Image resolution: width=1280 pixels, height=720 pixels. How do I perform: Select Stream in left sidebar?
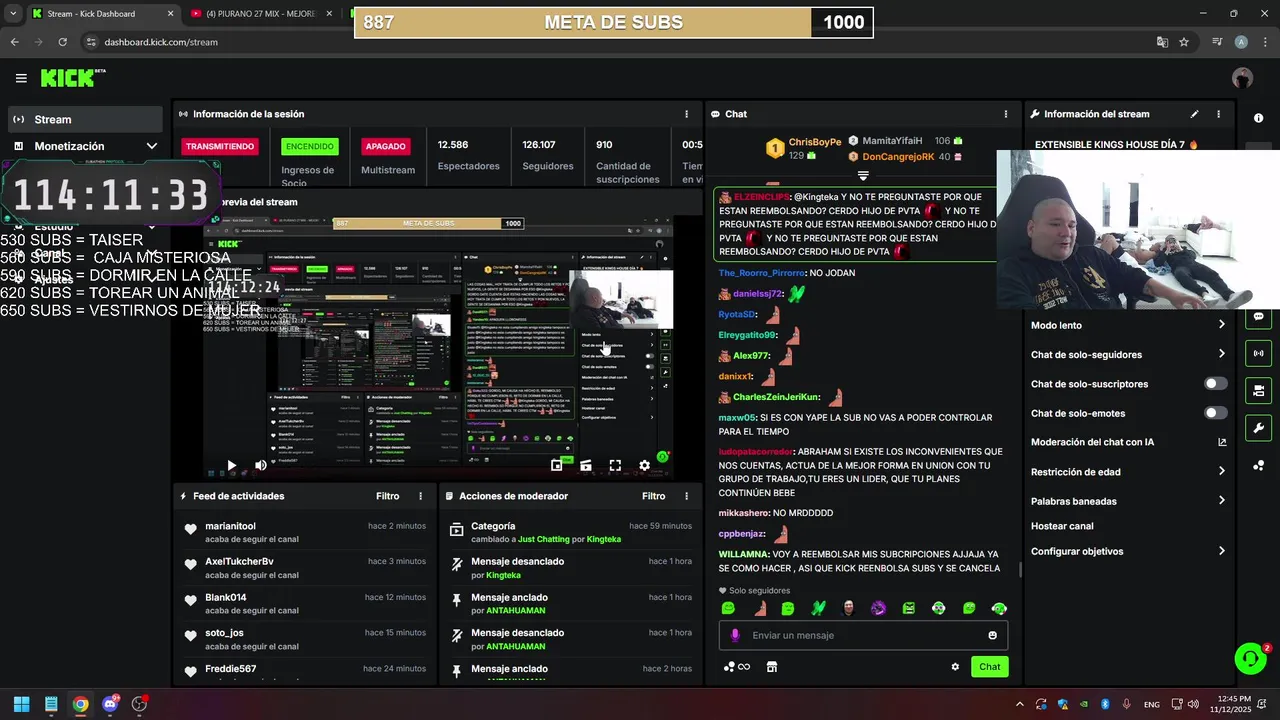click(85, 119)
